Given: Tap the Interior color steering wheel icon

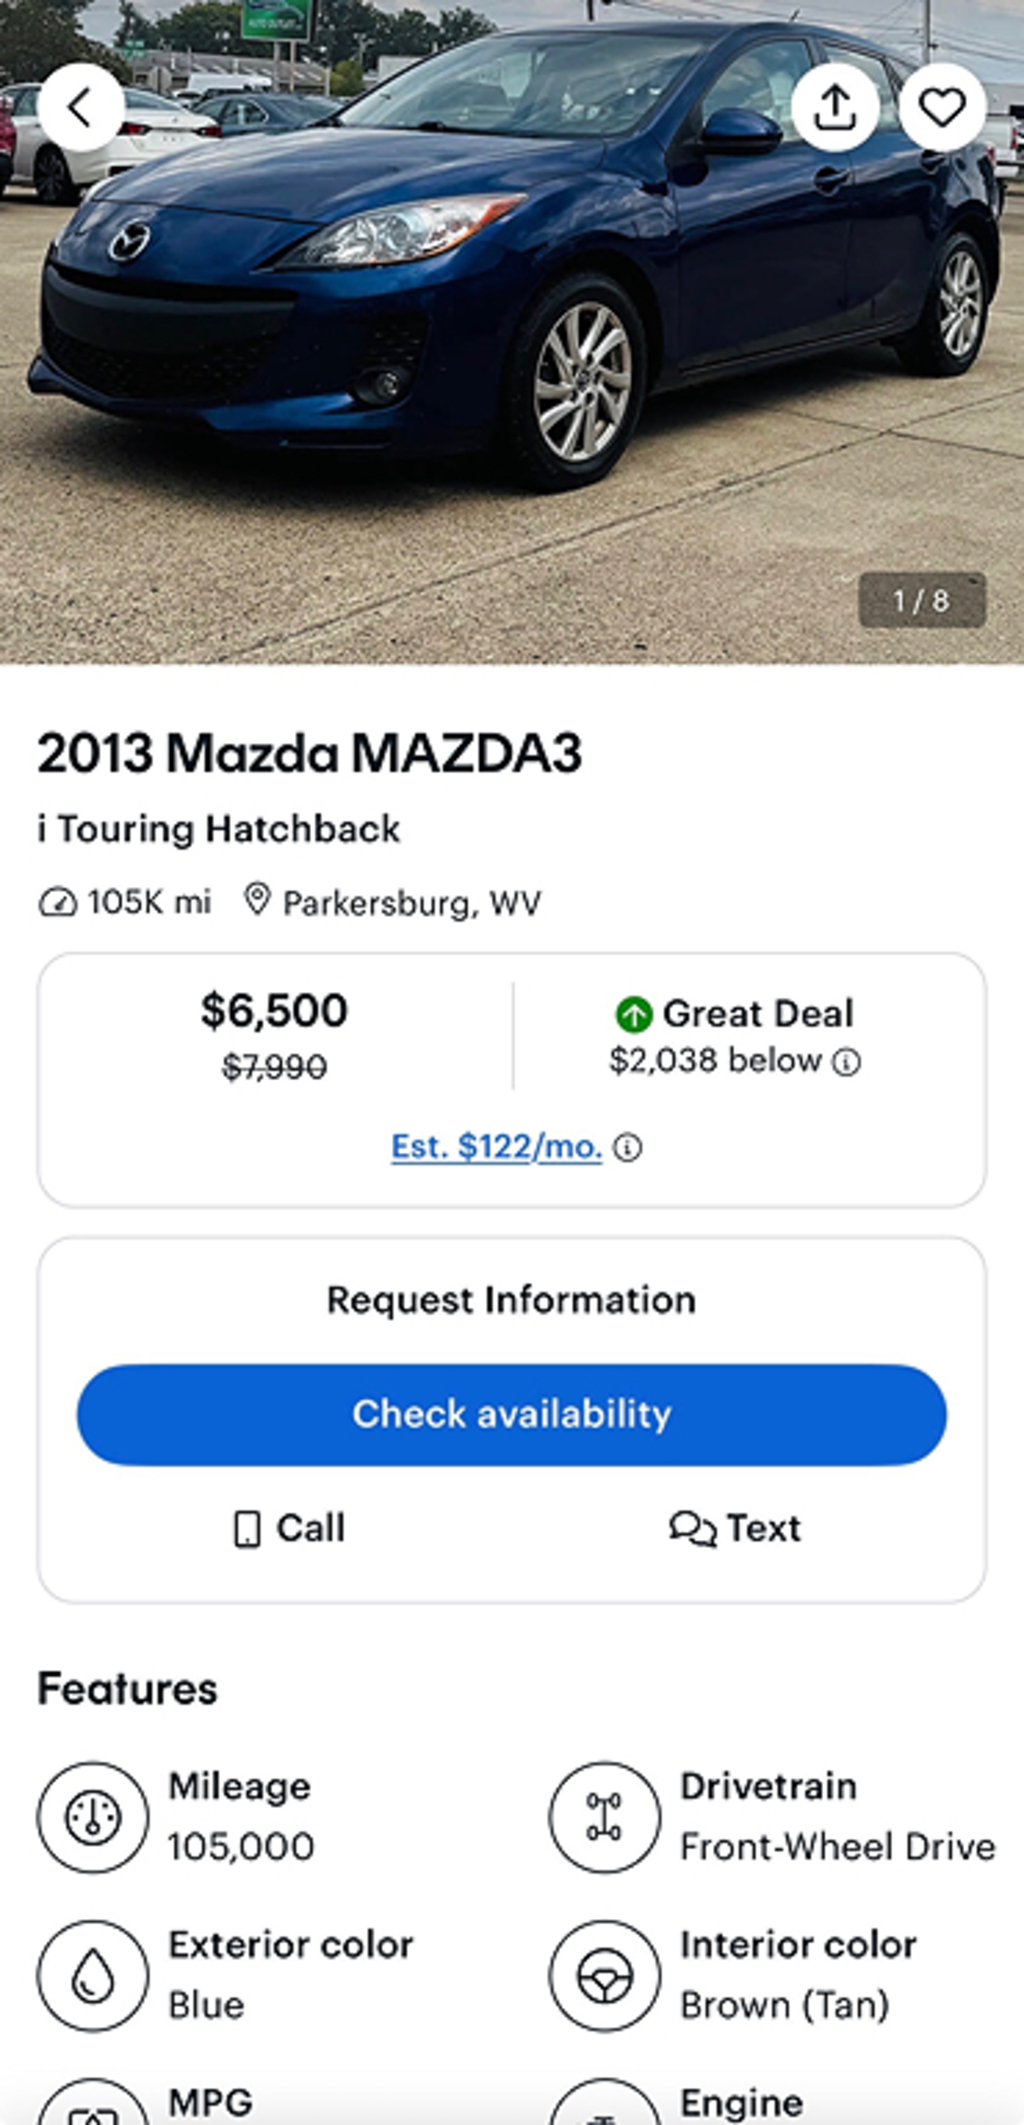Looking at the screenshot, I should 604,1975.
